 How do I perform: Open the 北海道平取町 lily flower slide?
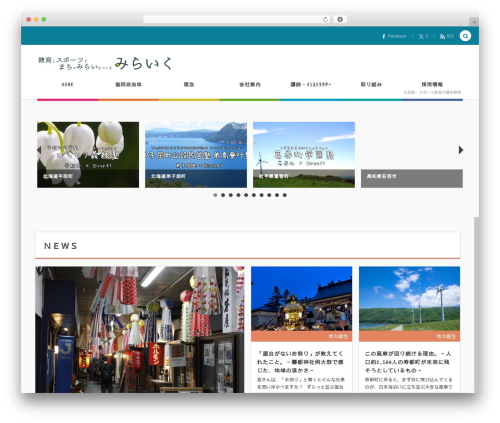coord(88,155)
